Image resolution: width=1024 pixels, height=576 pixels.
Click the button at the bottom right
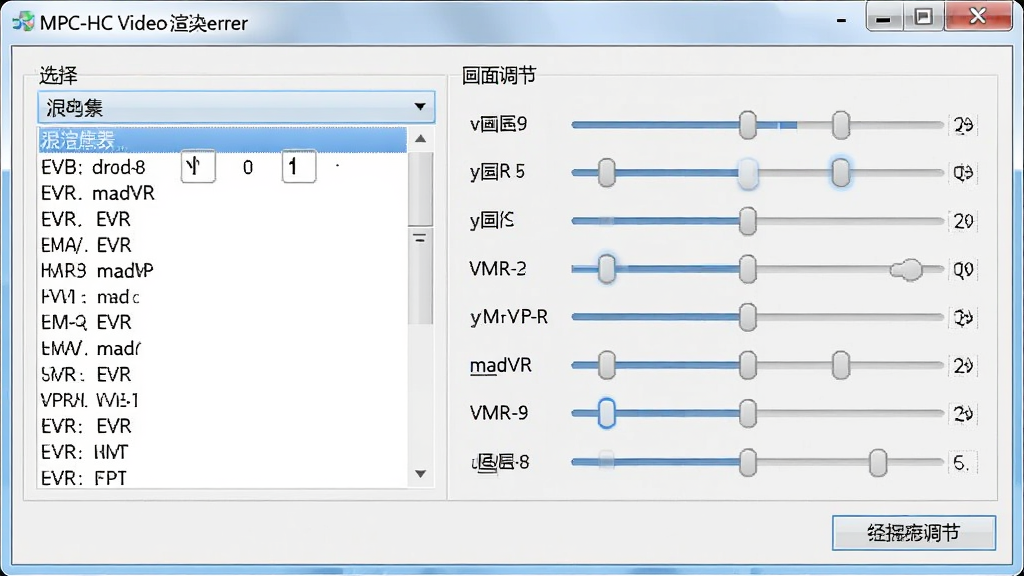click(x=914, y=533)
